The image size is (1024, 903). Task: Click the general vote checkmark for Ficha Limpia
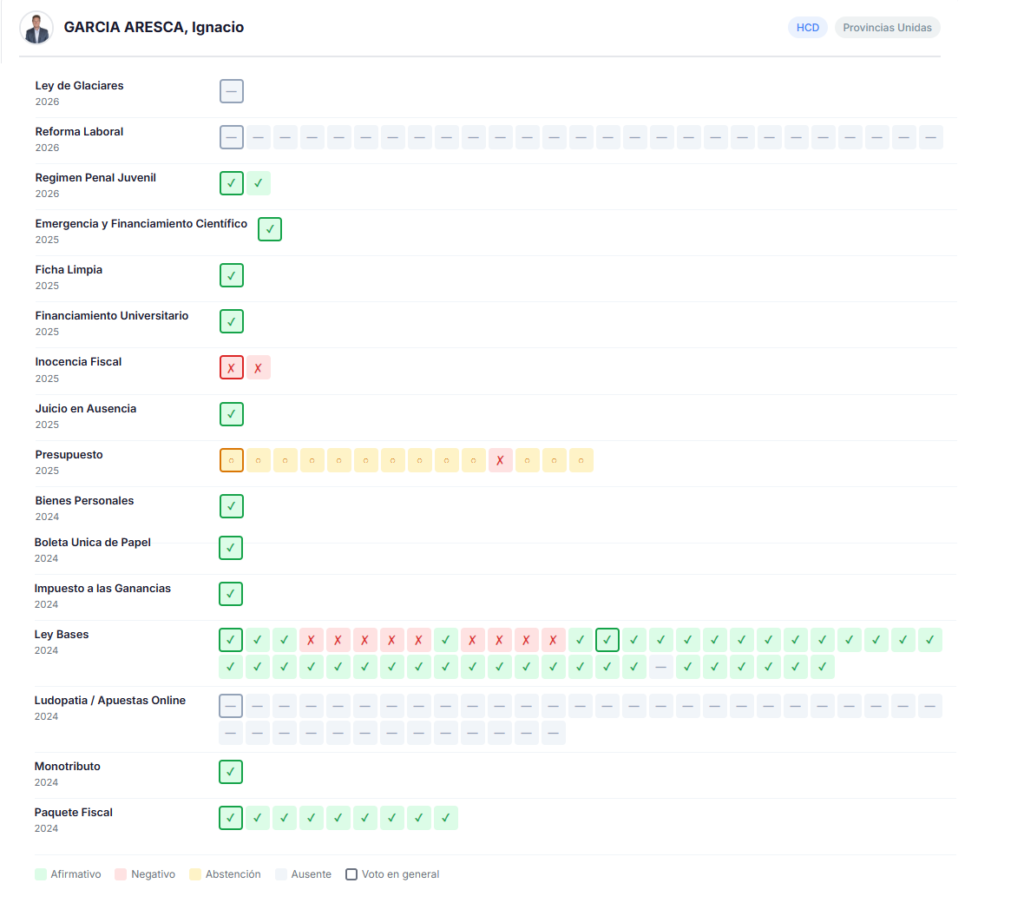[231, 275]
